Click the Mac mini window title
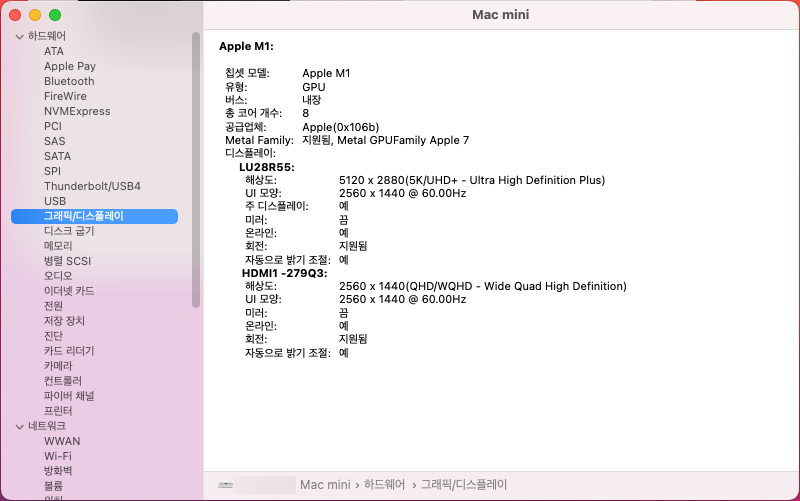The width and height of the screenshot is (800, 501). (501, 15)
